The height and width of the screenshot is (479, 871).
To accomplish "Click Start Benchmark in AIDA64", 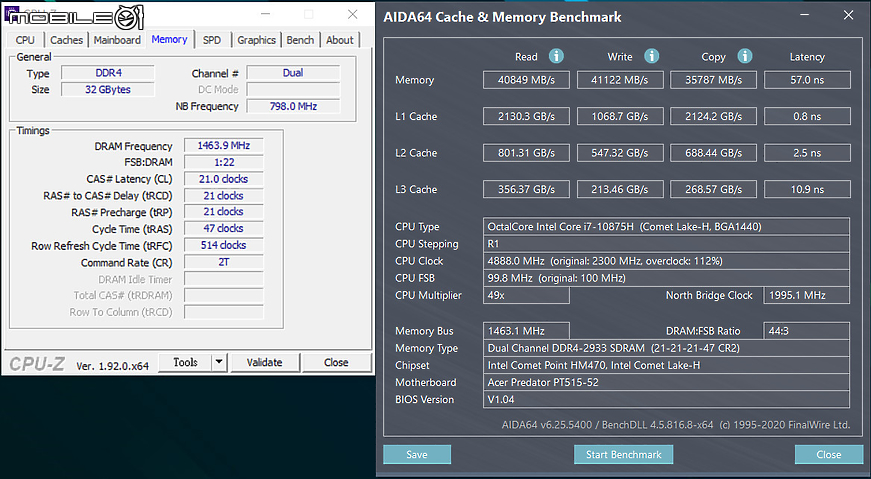I will click(x=623, y=455).
